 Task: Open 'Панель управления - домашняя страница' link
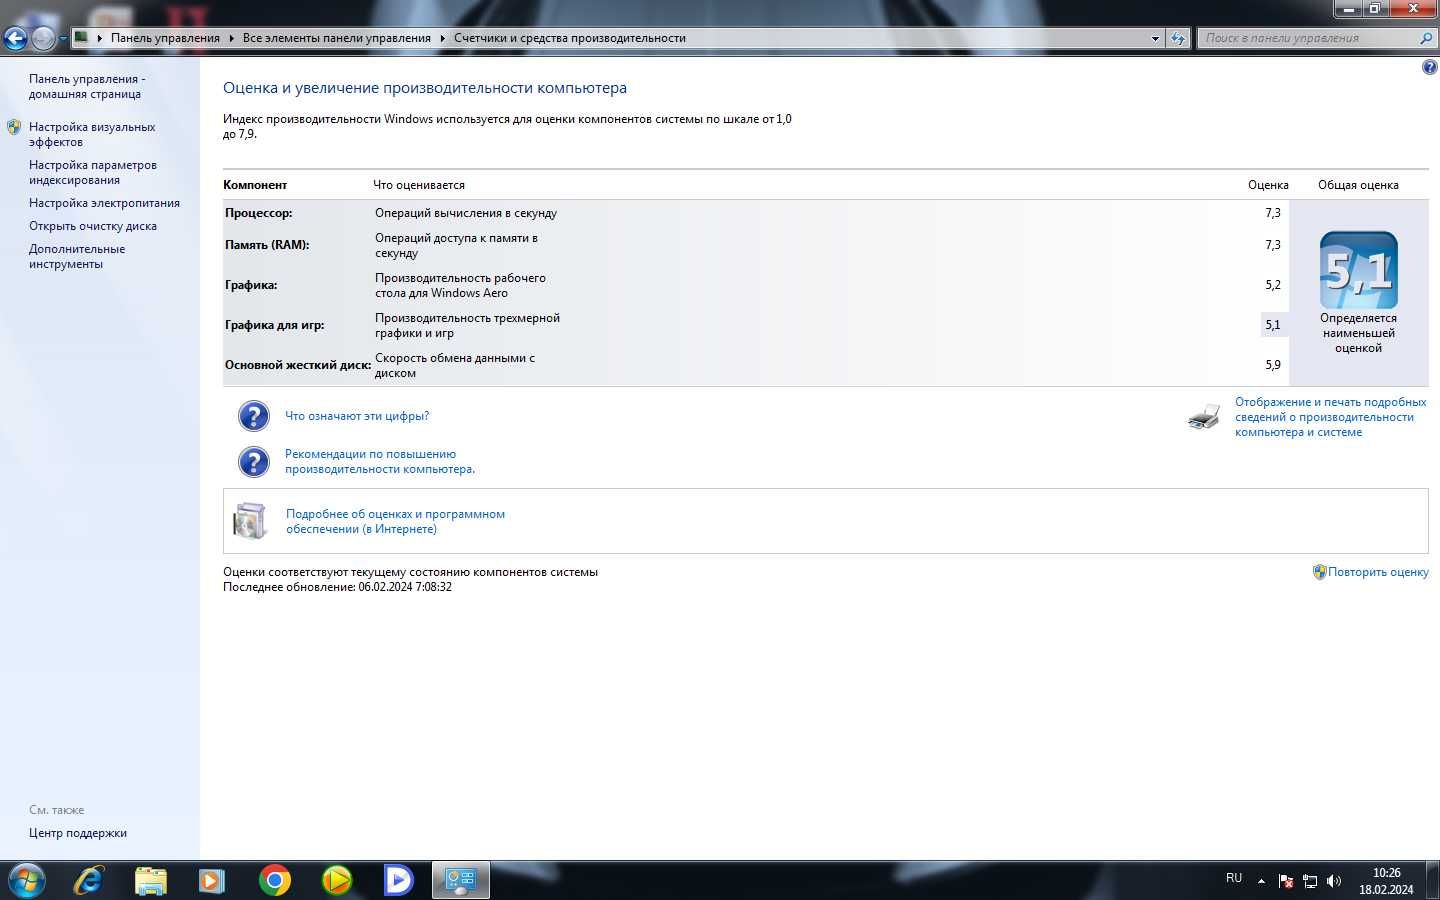coord(87,86)
